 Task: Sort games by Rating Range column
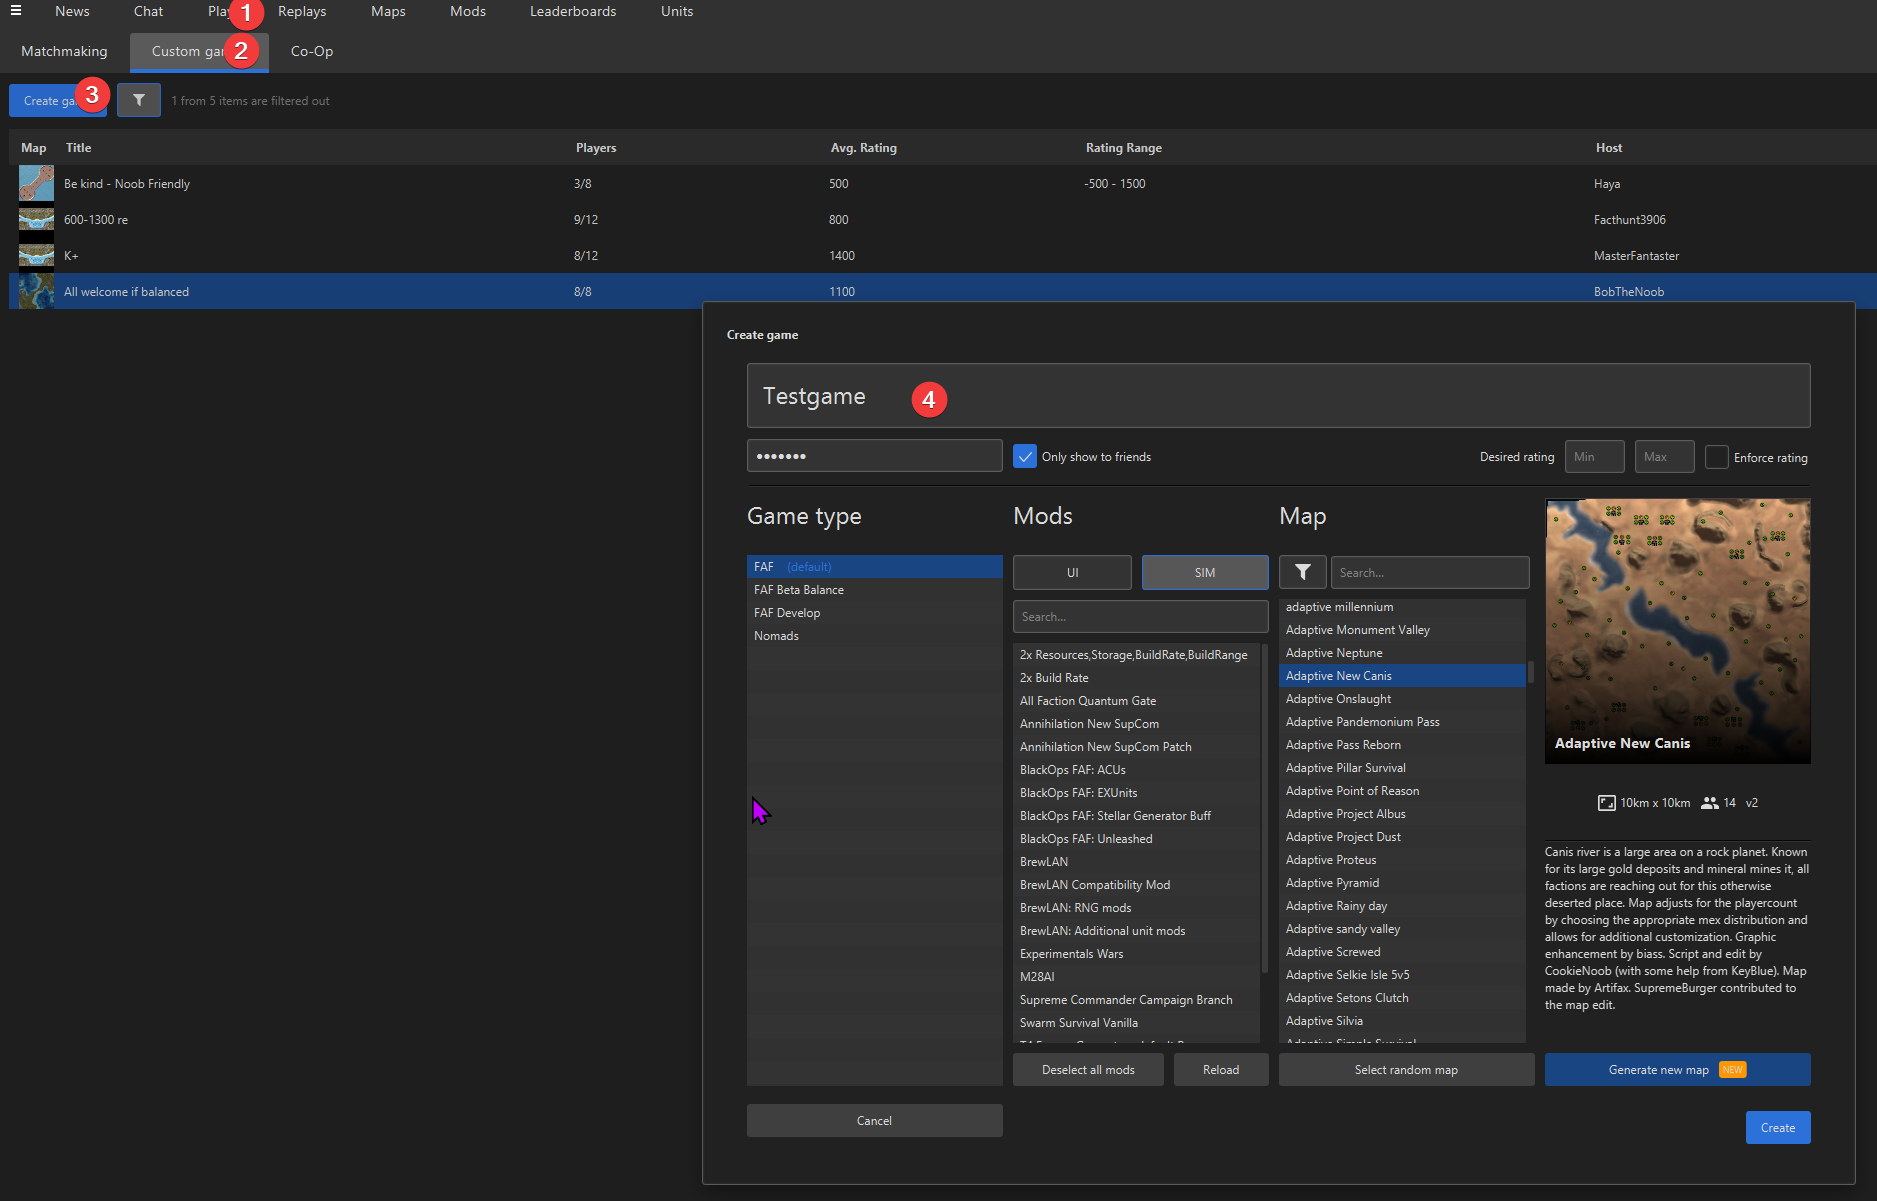click(x=1123, y=147)
